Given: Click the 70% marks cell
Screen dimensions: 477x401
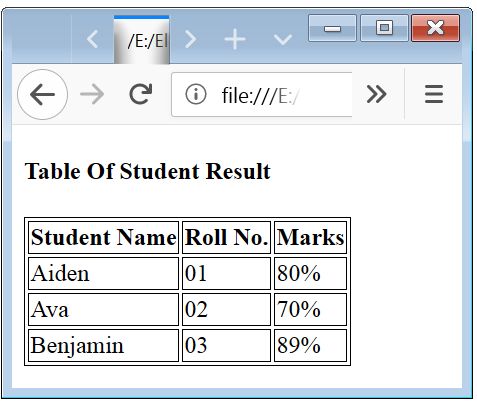Looking at the screenshot, I should (310, 309).
